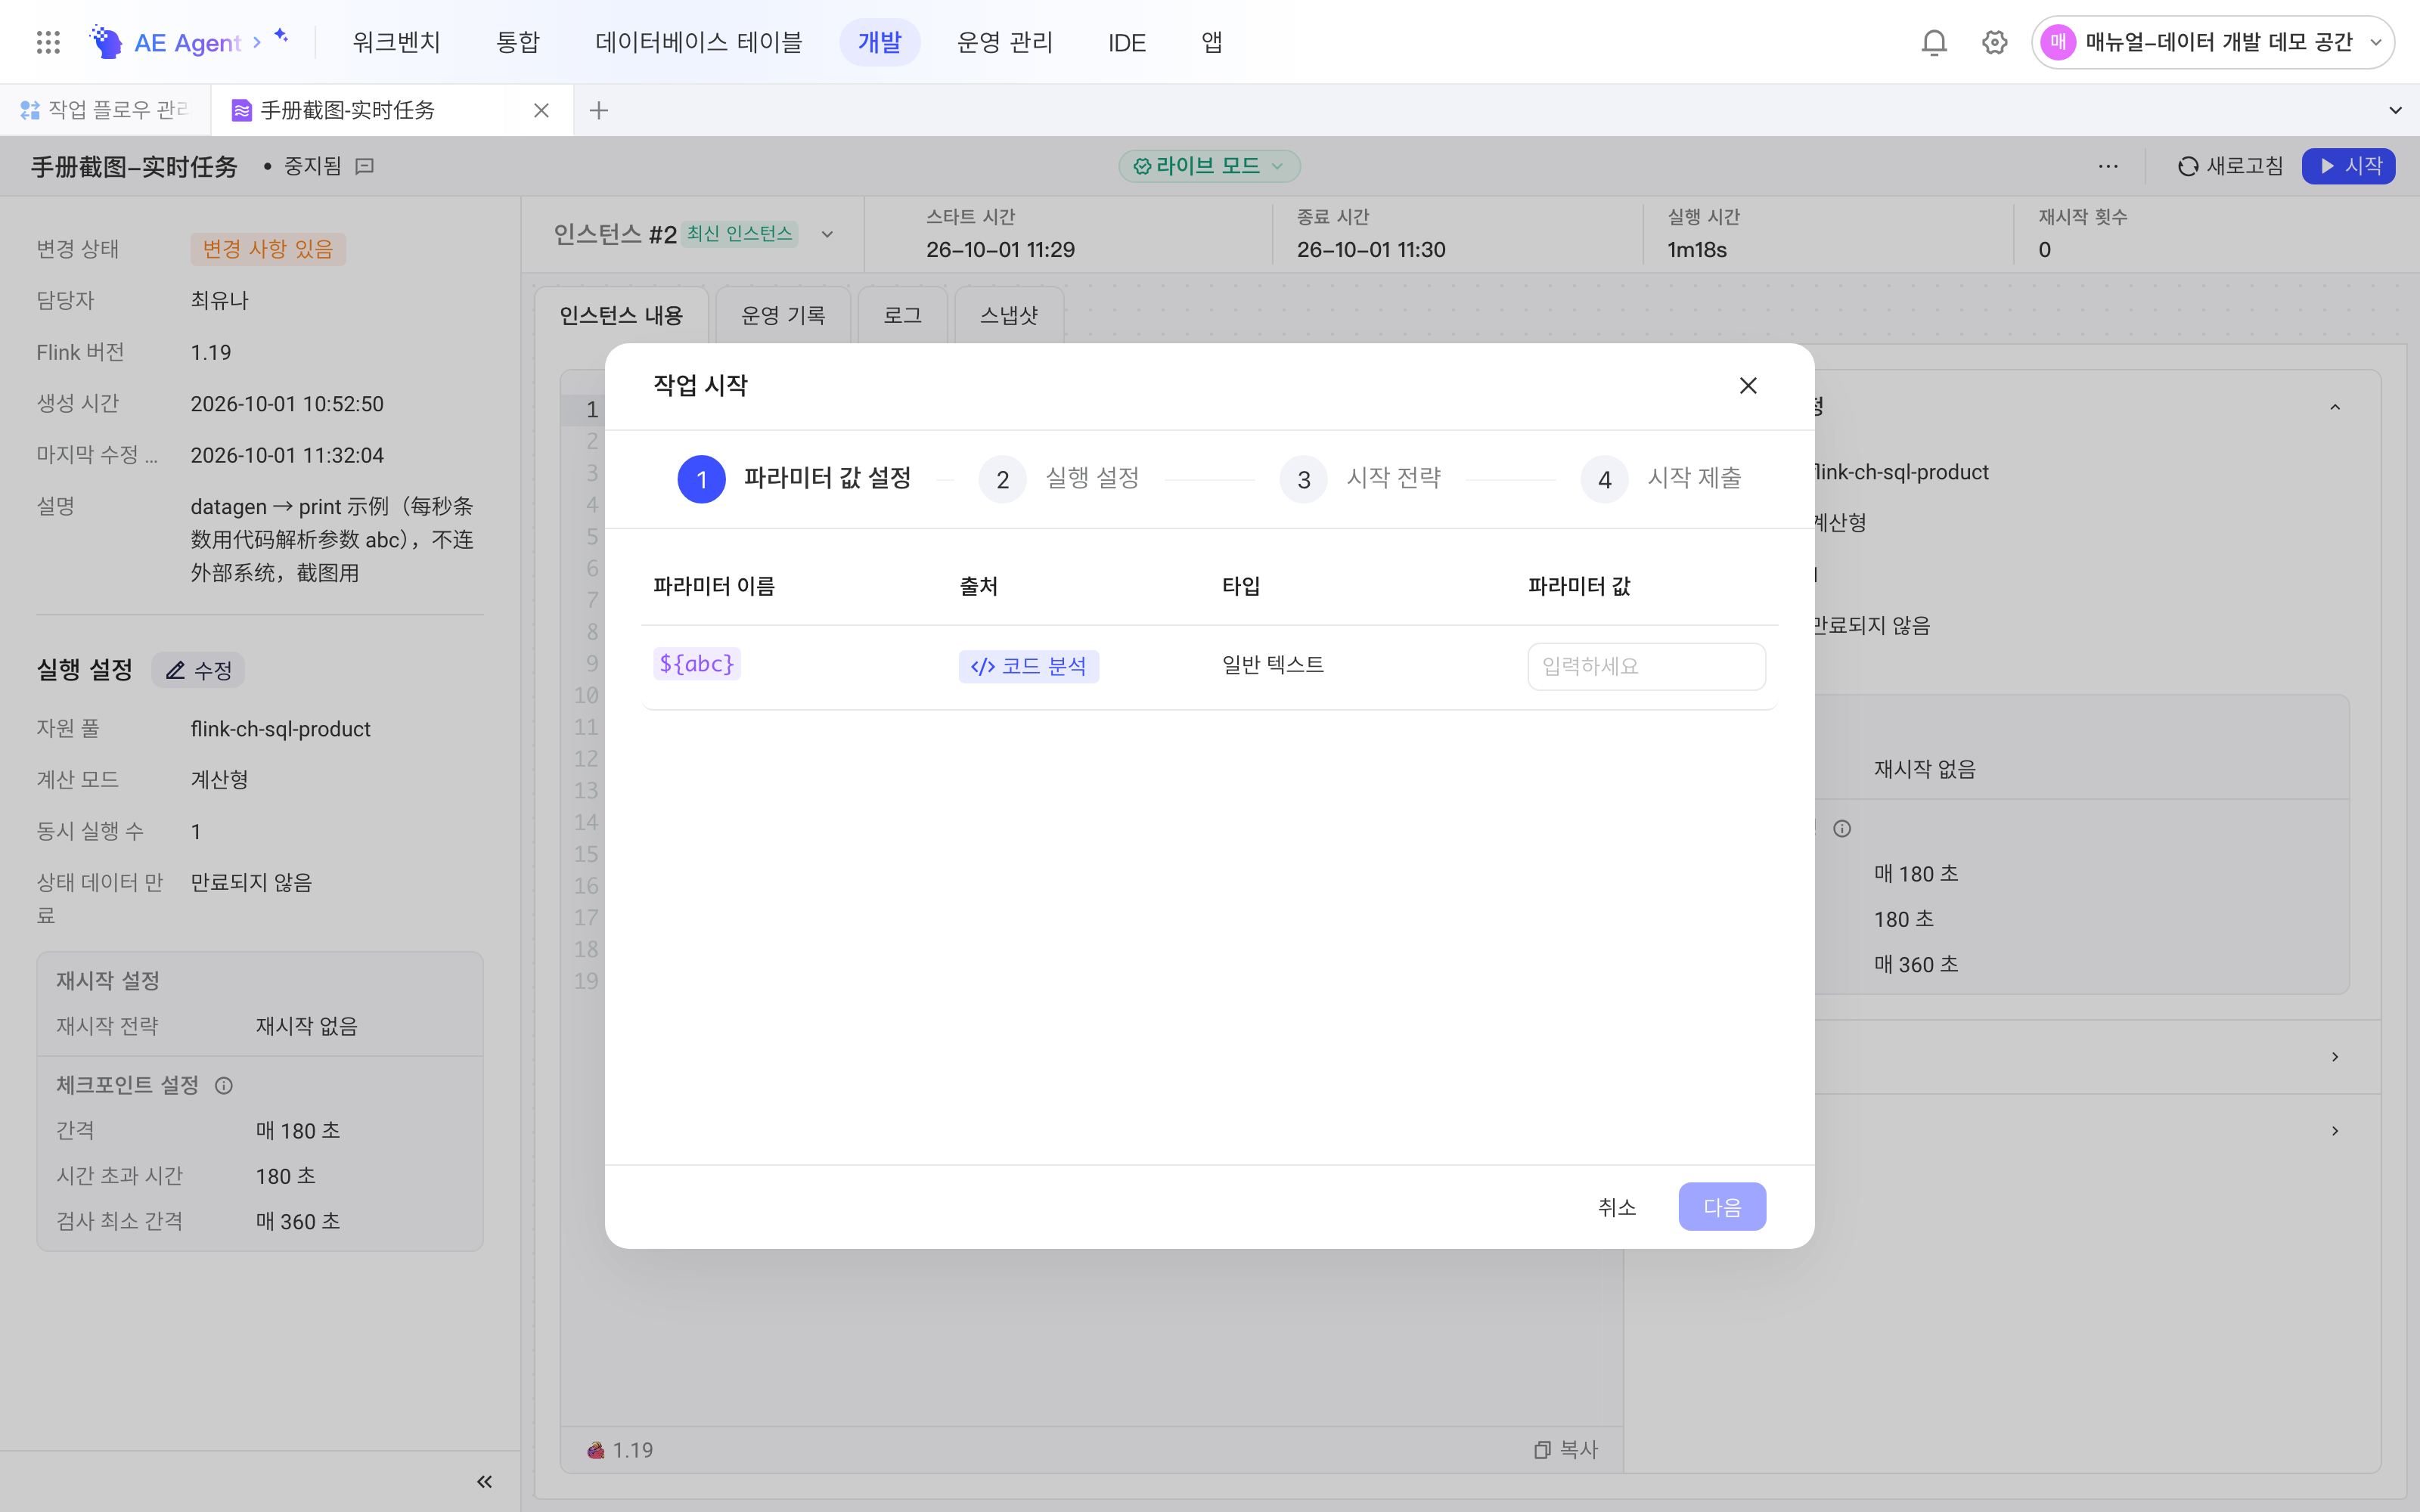The image size is (2420, 1512).
Task: Click the 취소 cancel button
Action: pyautogui.click(x=1617, y=1207)
